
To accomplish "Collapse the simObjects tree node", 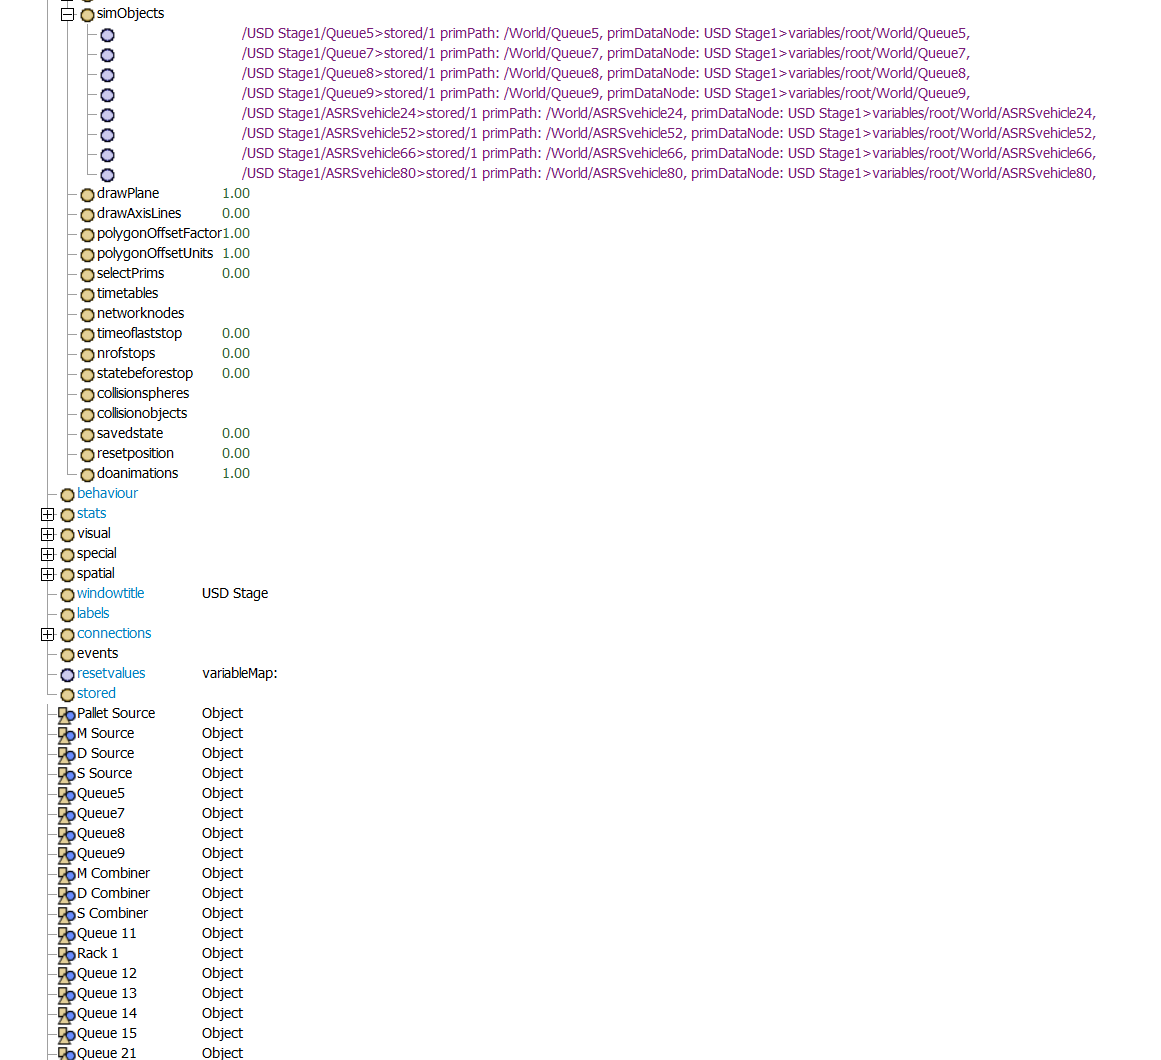I will coord(67,14).
